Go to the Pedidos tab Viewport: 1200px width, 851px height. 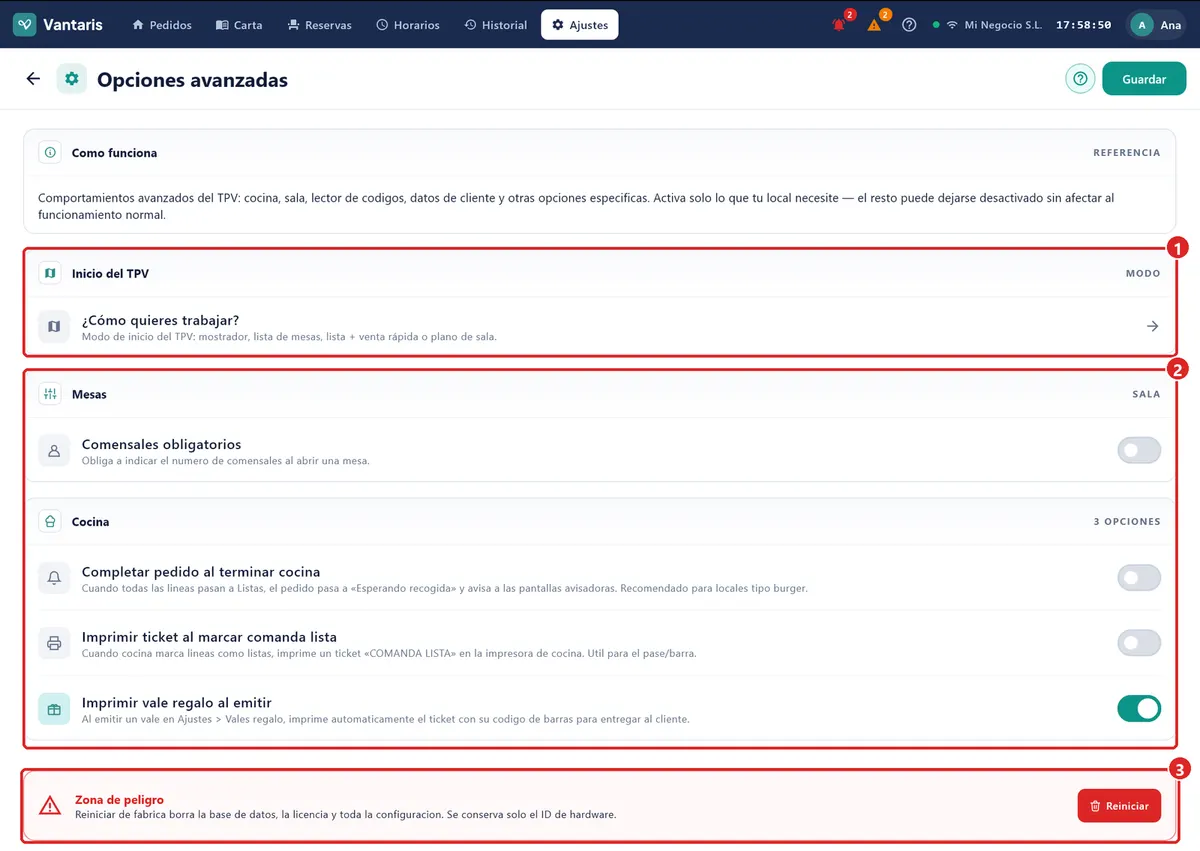pos(162,25)
